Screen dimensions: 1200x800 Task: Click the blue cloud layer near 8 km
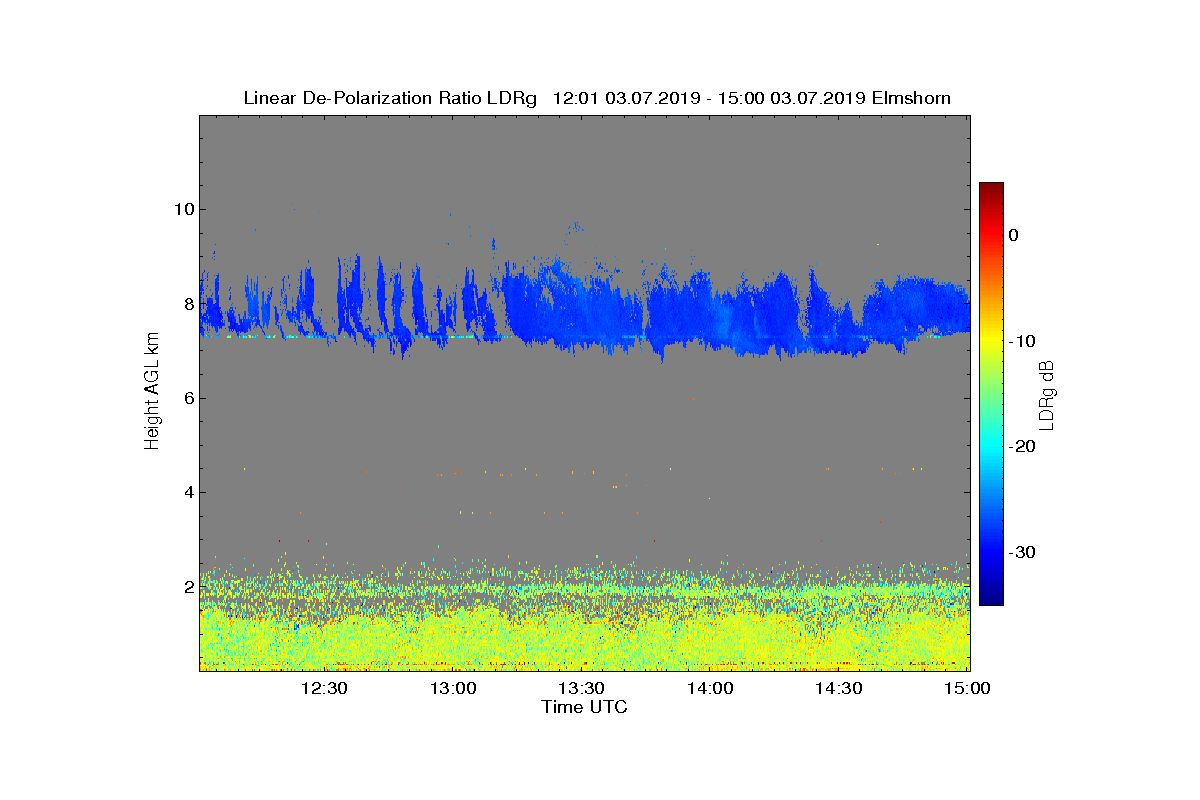click(585, 310)
